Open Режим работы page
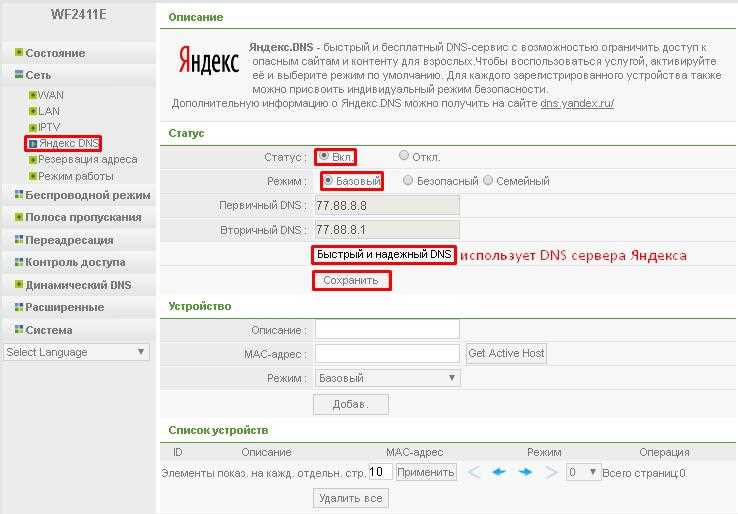This screenshot has height=514, width=738. 75,176
